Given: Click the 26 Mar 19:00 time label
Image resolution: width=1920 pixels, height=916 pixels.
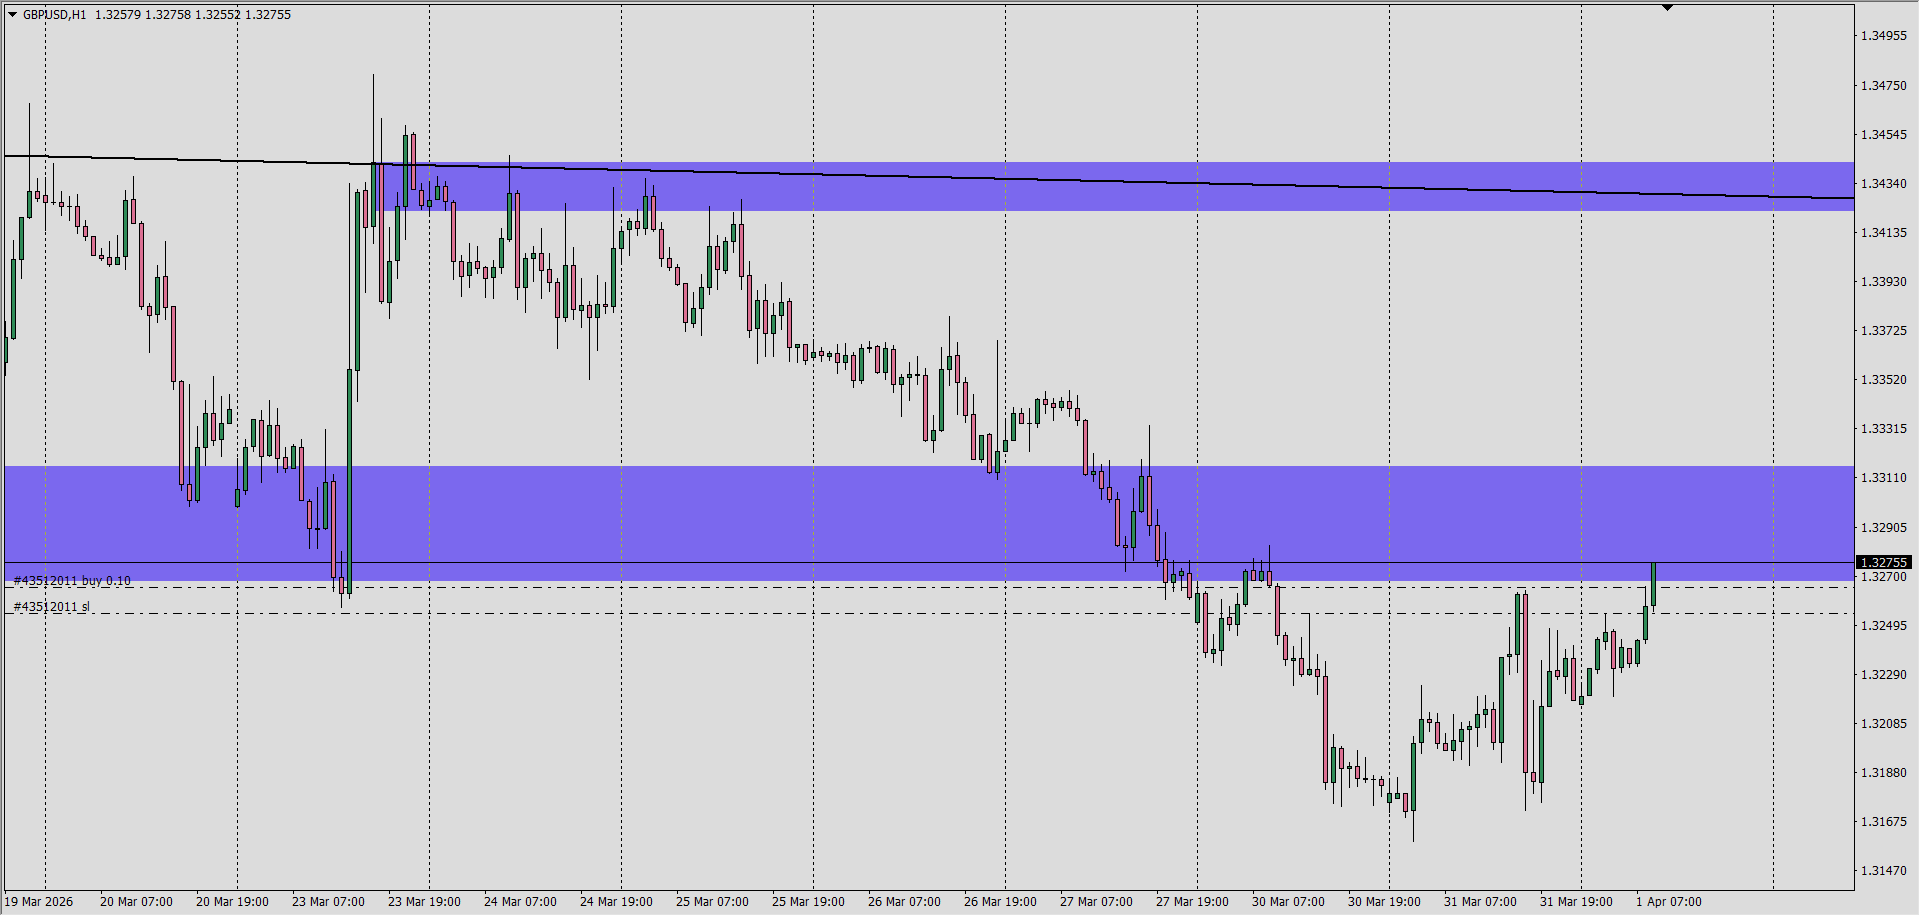Looking at the screenshot, I should point(1000,902).
